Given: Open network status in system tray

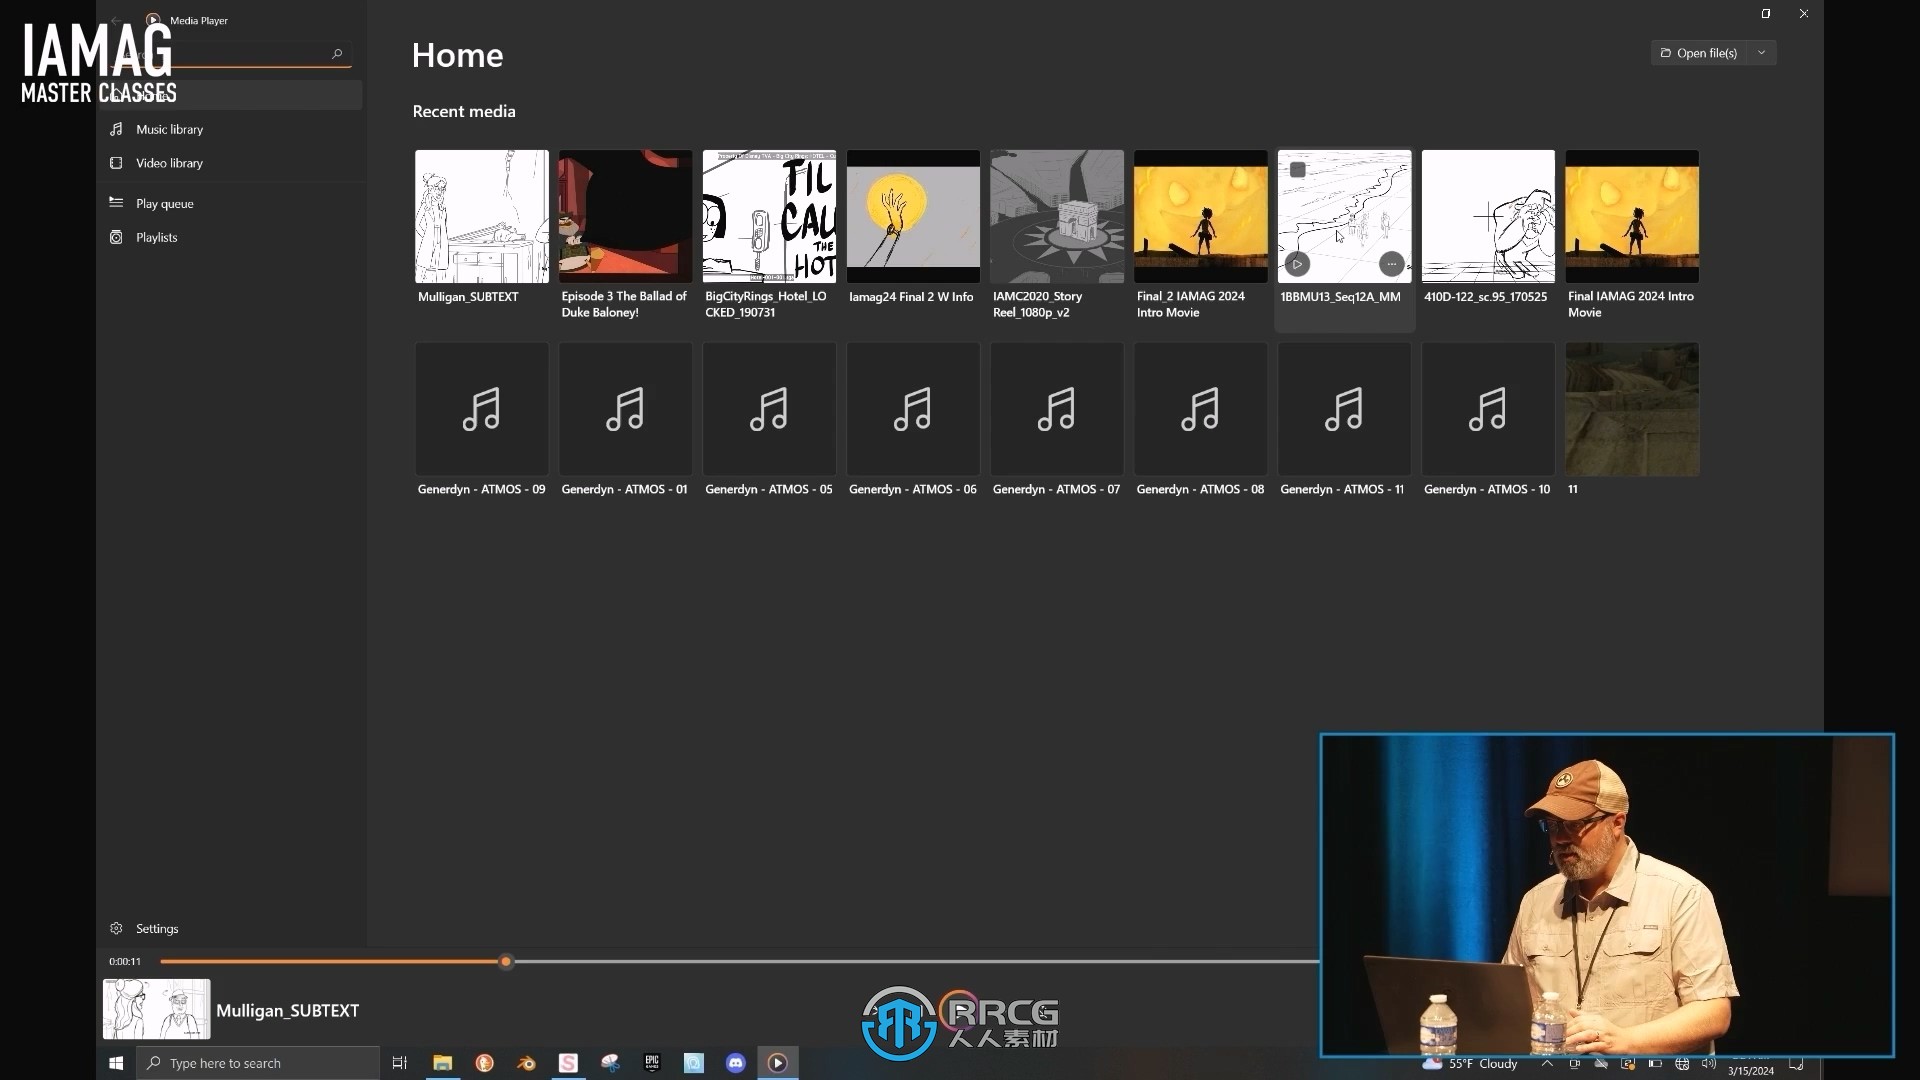Looking at the screenshot, I should pyautogui.click(x=1682, y=1063).
